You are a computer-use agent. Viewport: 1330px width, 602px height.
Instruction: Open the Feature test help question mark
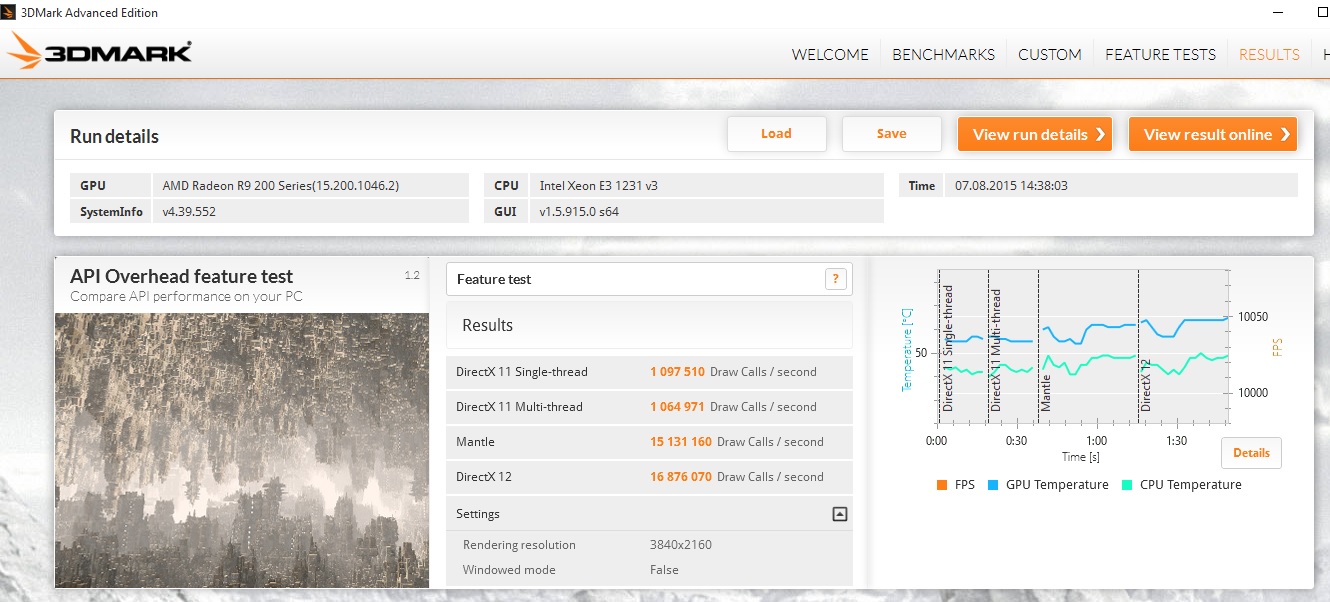(836, 279)
